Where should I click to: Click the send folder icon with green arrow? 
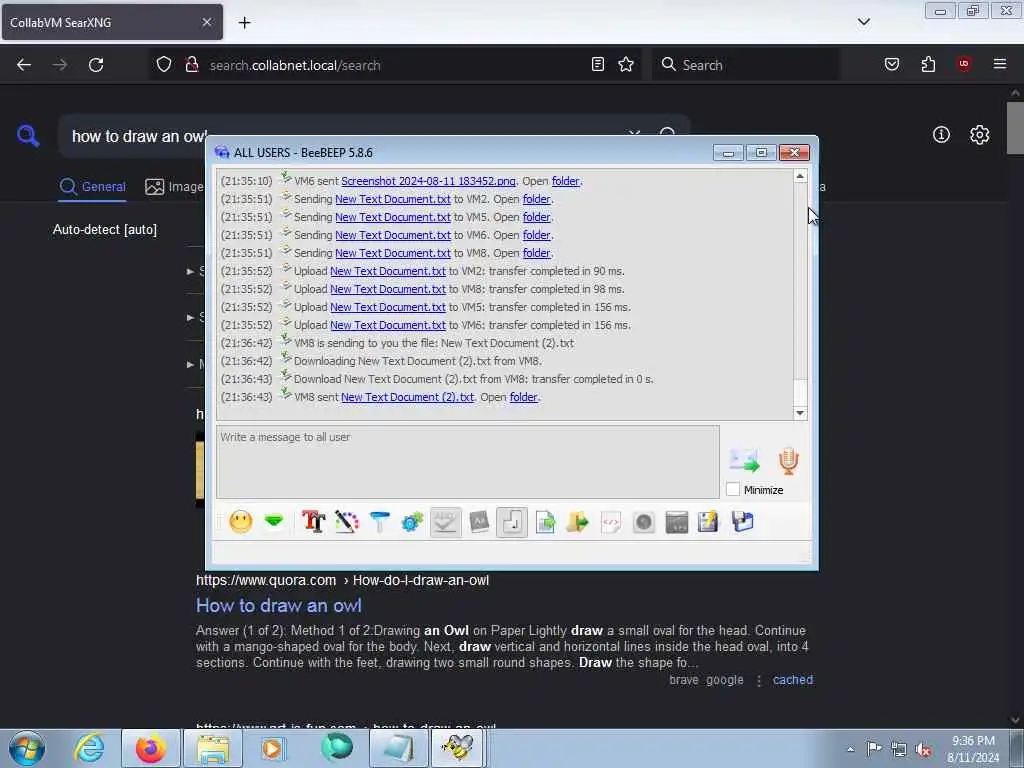(x=577, y=522)
